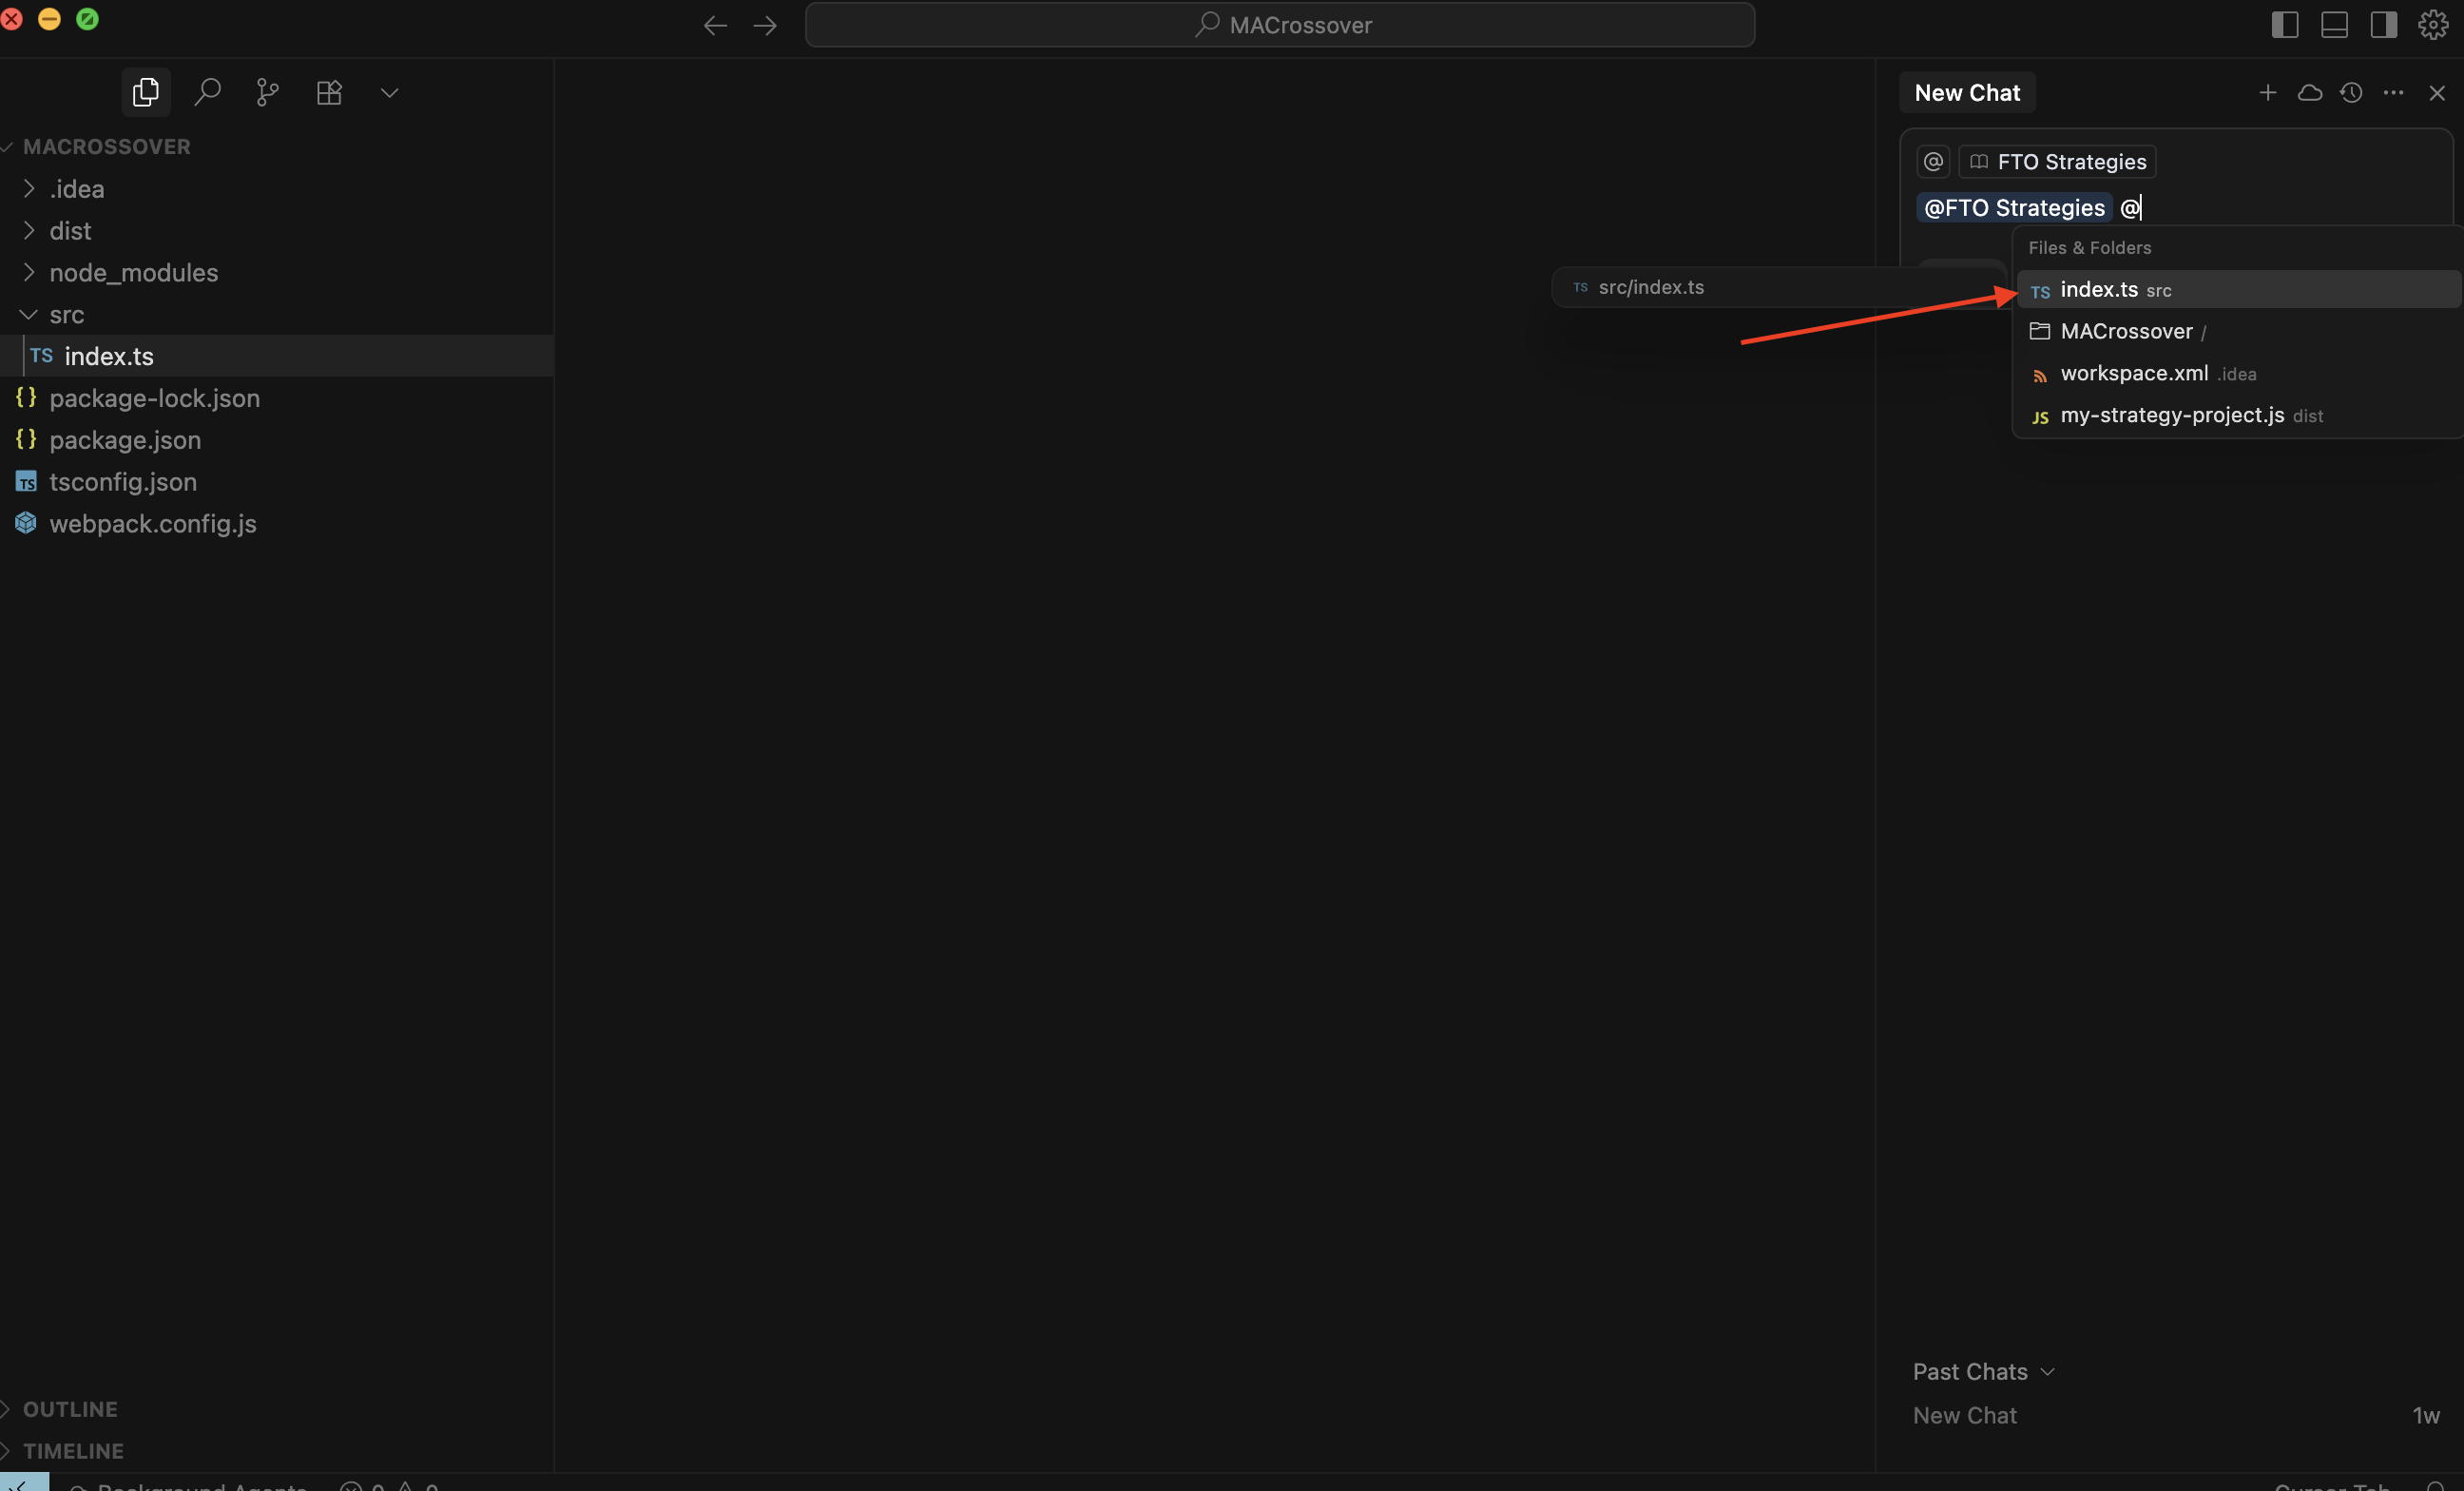Click the new chat plus icon
Image resolution: width=2464 pixels, height=1491 pixels.
pos(2267,92)
